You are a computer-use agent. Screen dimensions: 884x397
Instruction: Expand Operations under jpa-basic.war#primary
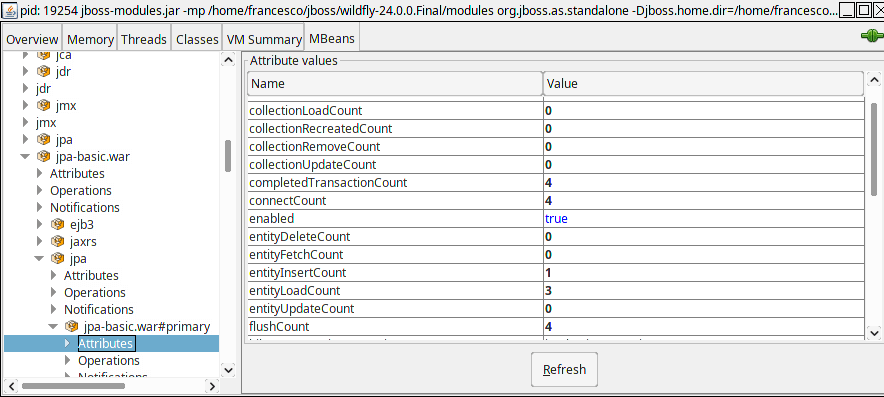point(67,360)
